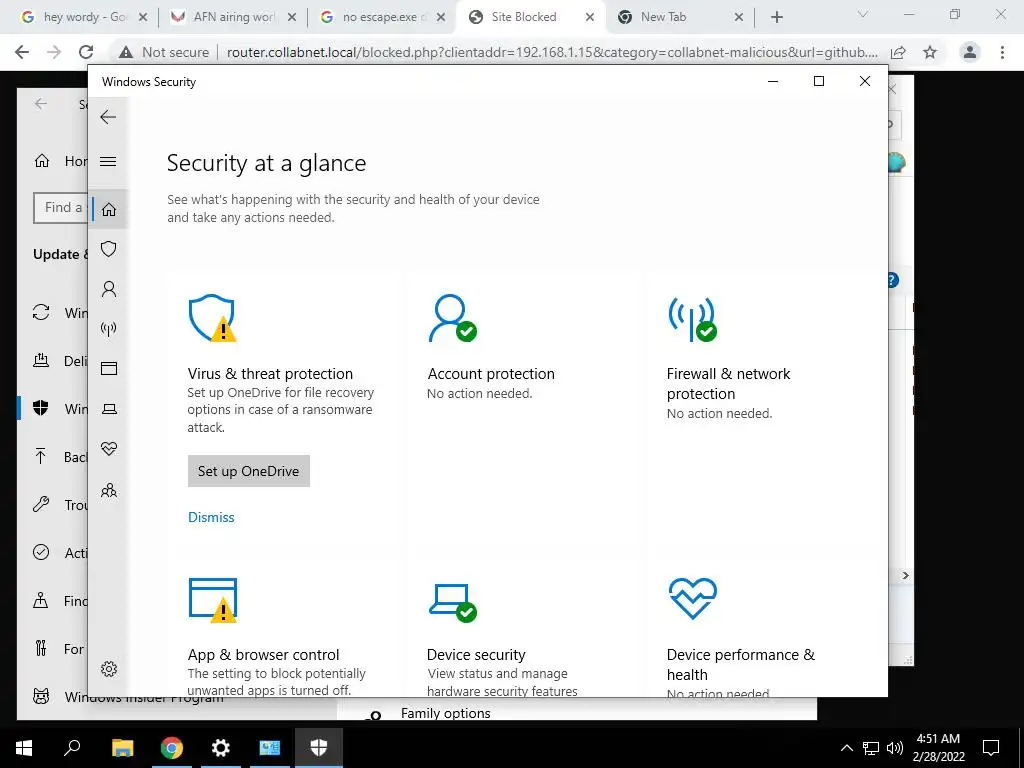This screenshot has height=768, width=1024.
Task: Click the Chrome address bar URL
Action: click(x=552, y=52)
